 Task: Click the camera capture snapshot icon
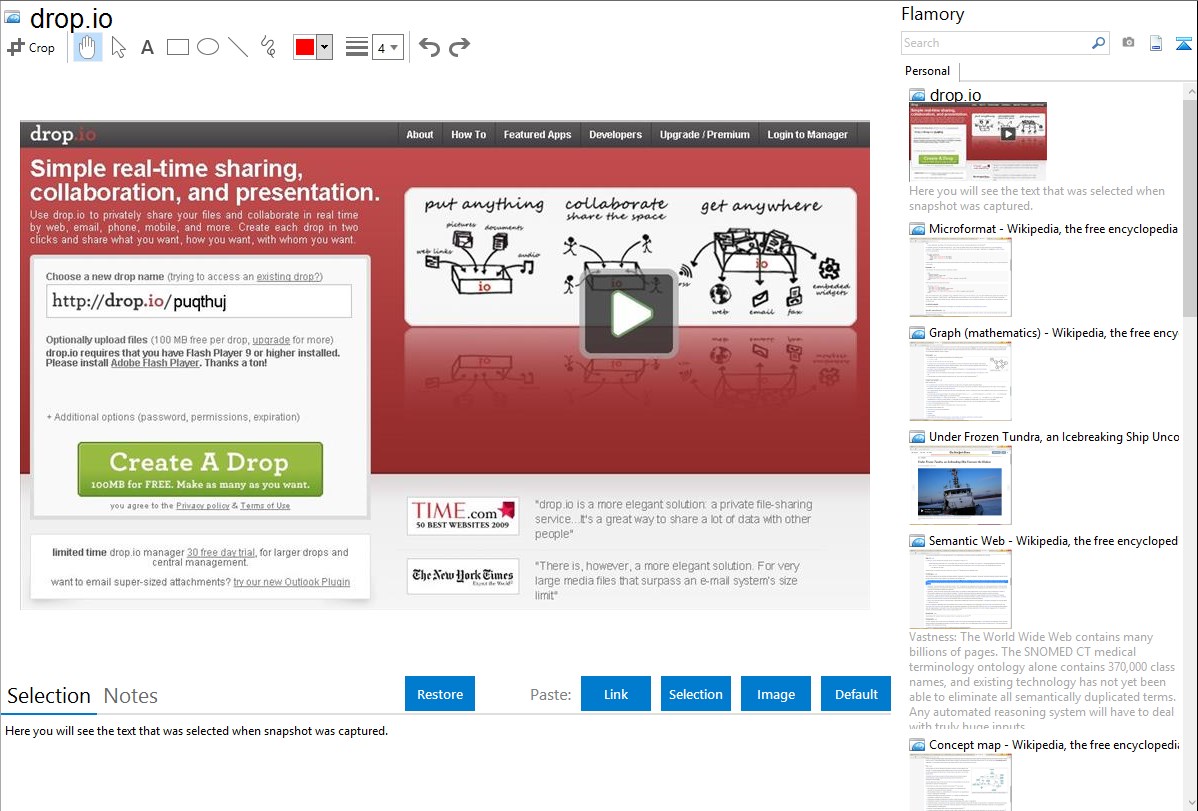[1128, 43]
